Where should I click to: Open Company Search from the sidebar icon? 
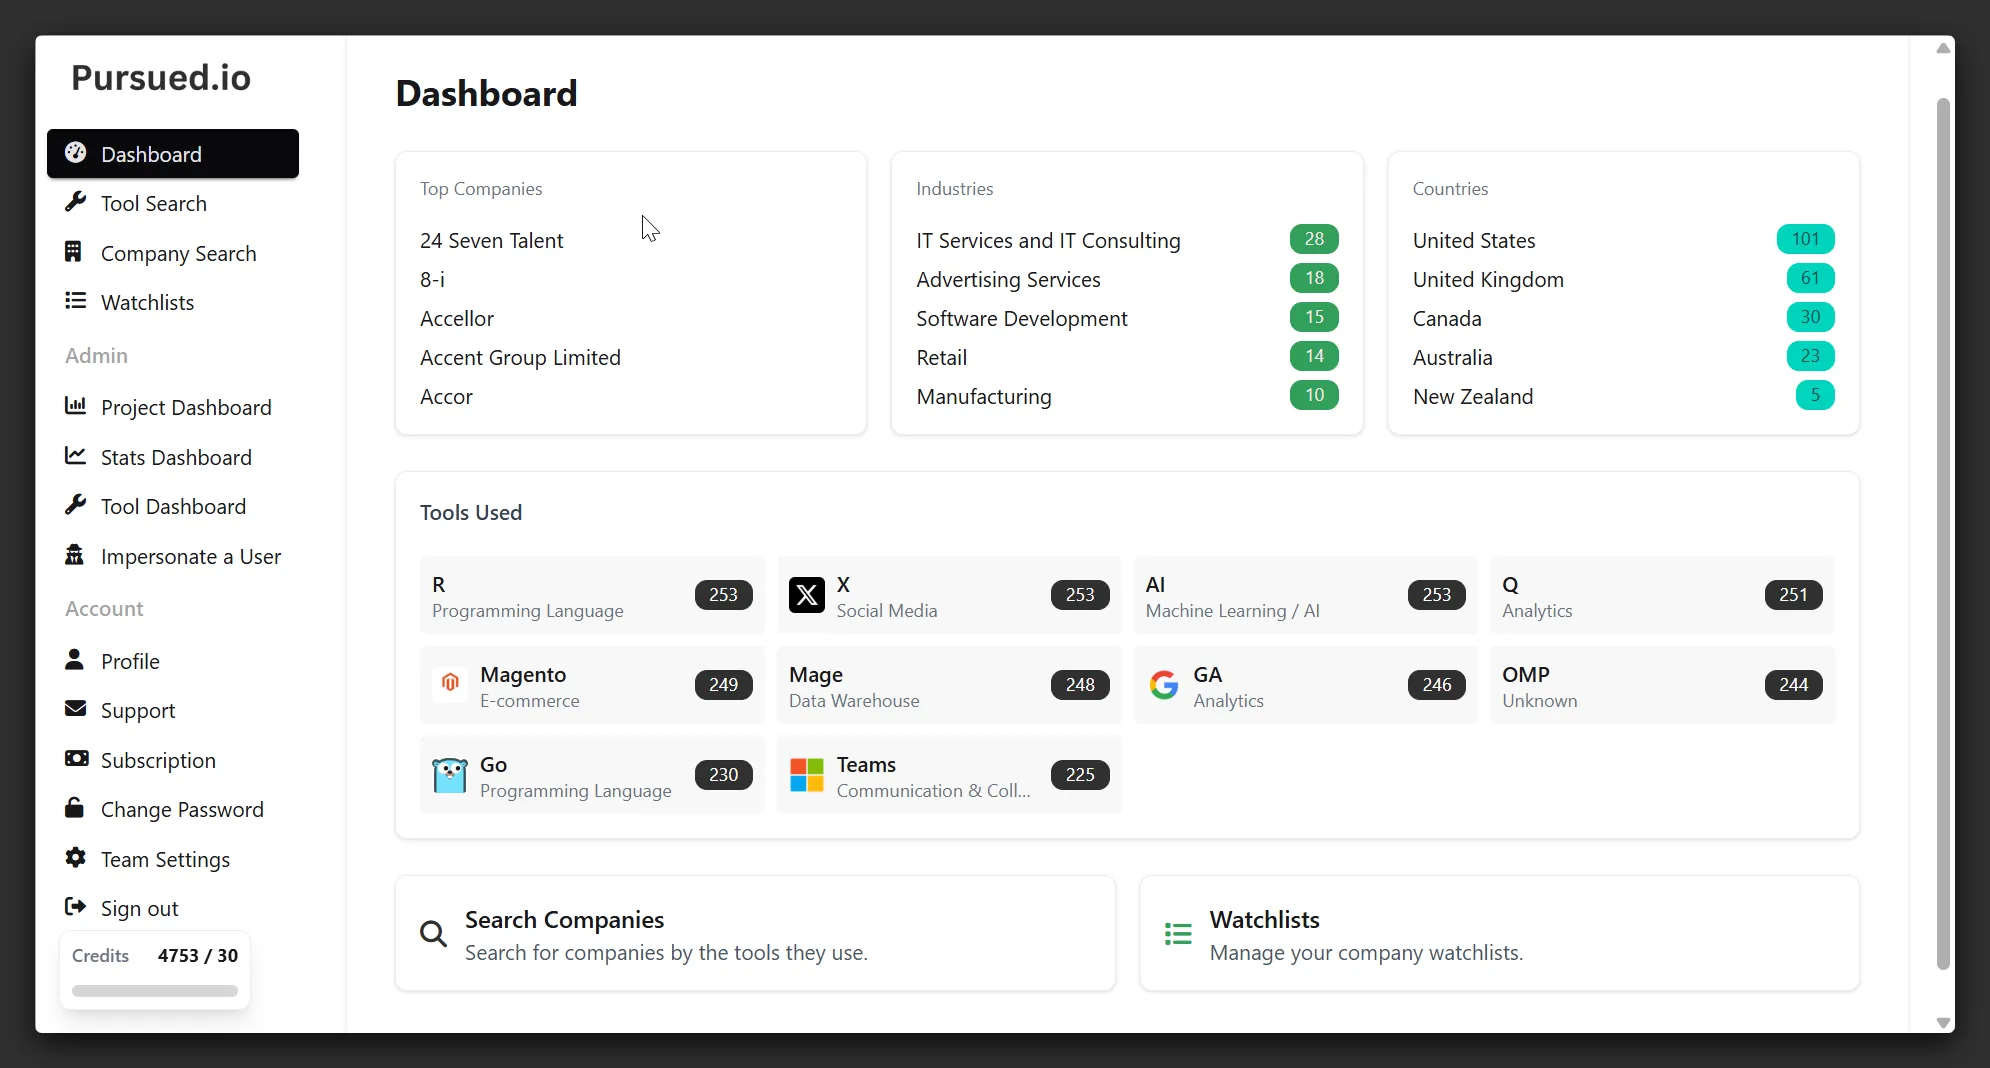pos(76,252)
